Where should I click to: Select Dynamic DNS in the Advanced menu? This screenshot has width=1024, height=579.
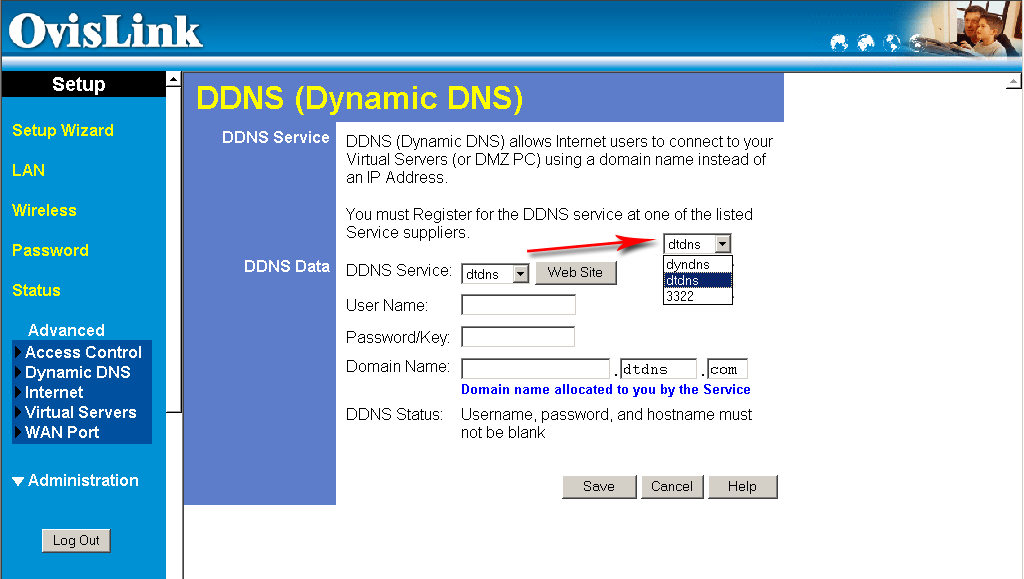point(78,372)
